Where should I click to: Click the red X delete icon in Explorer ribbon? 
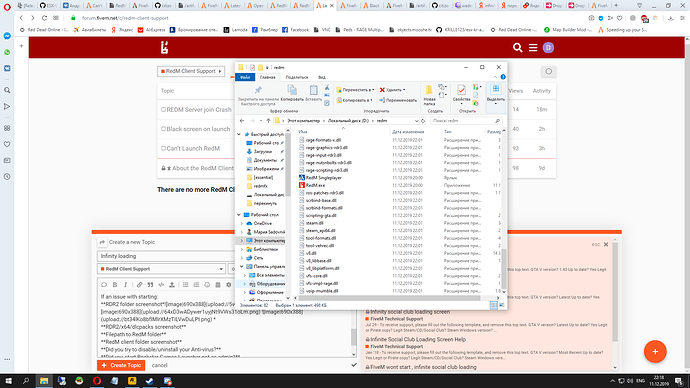tap(382, 90)
